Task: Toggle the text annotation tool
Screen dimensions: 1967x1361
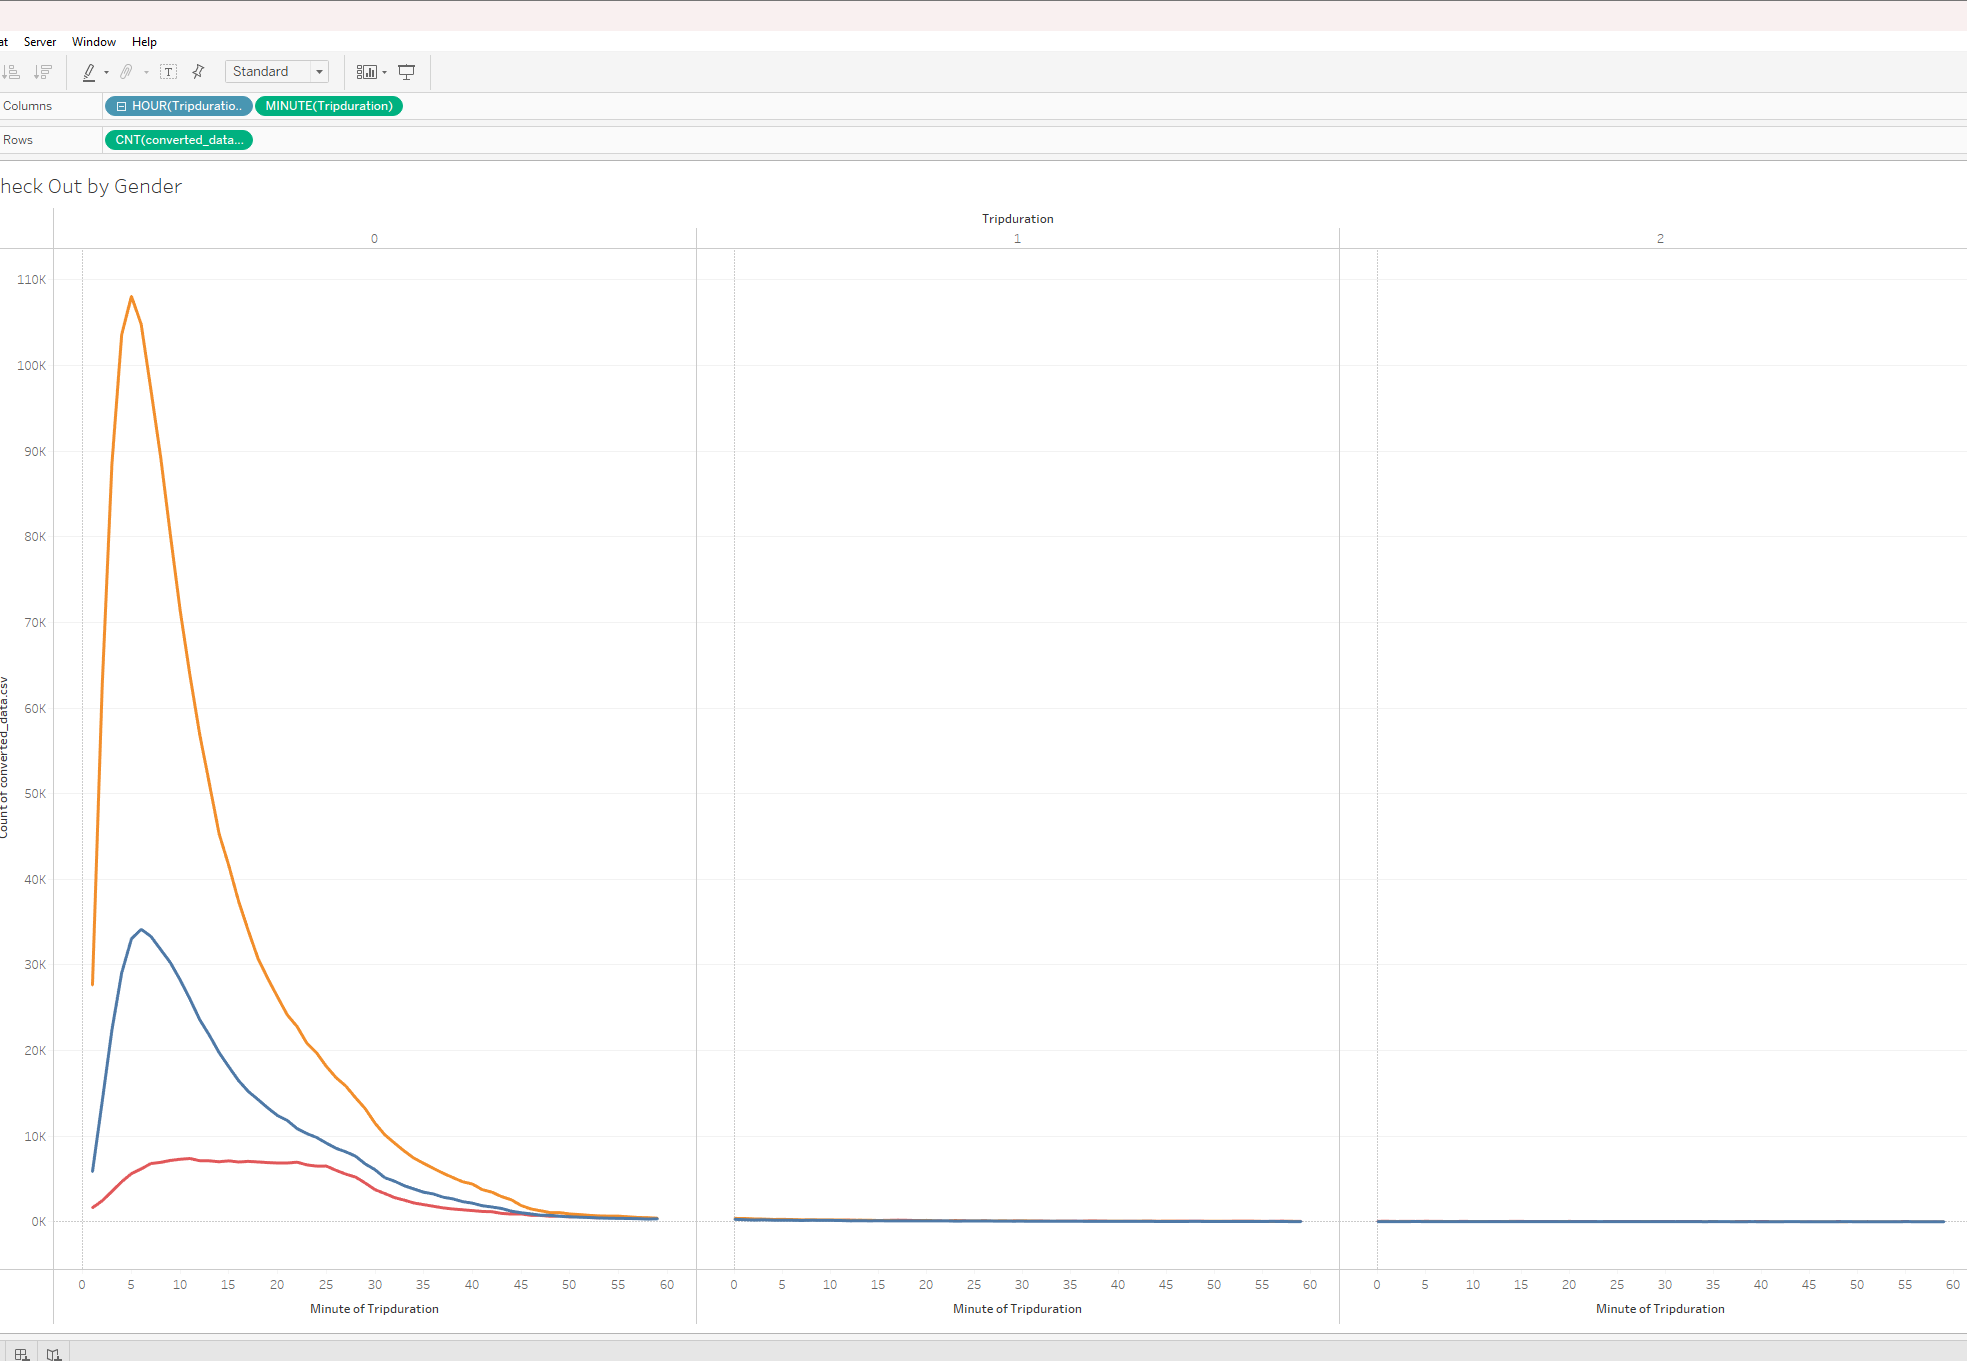Action: pyautogui.click(x=169, y=72)
